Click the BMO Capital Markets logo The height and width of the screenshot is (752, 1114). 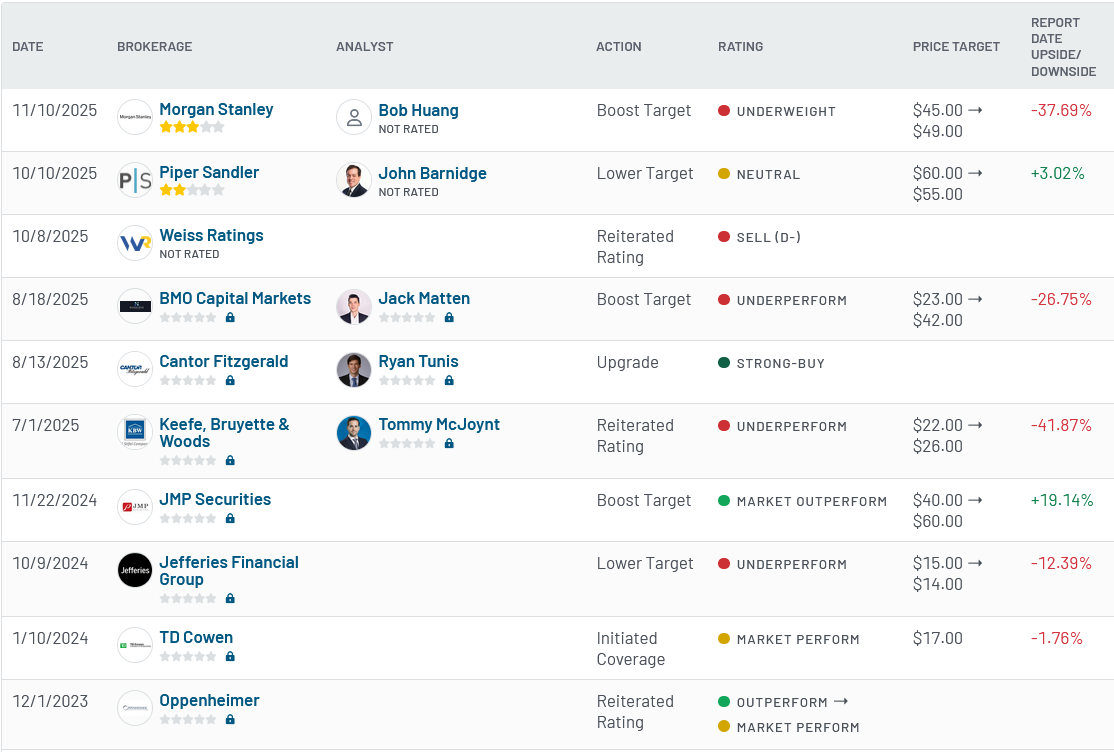point(135,306)
